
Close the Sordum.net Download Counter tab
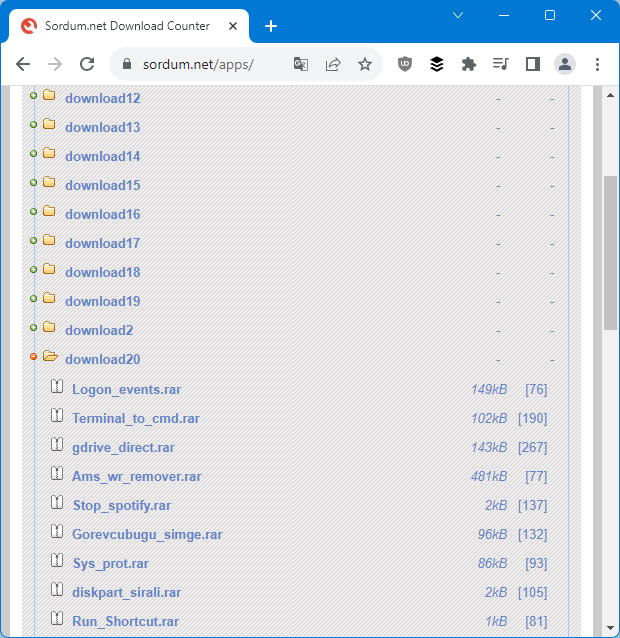(x=233, y=26)
